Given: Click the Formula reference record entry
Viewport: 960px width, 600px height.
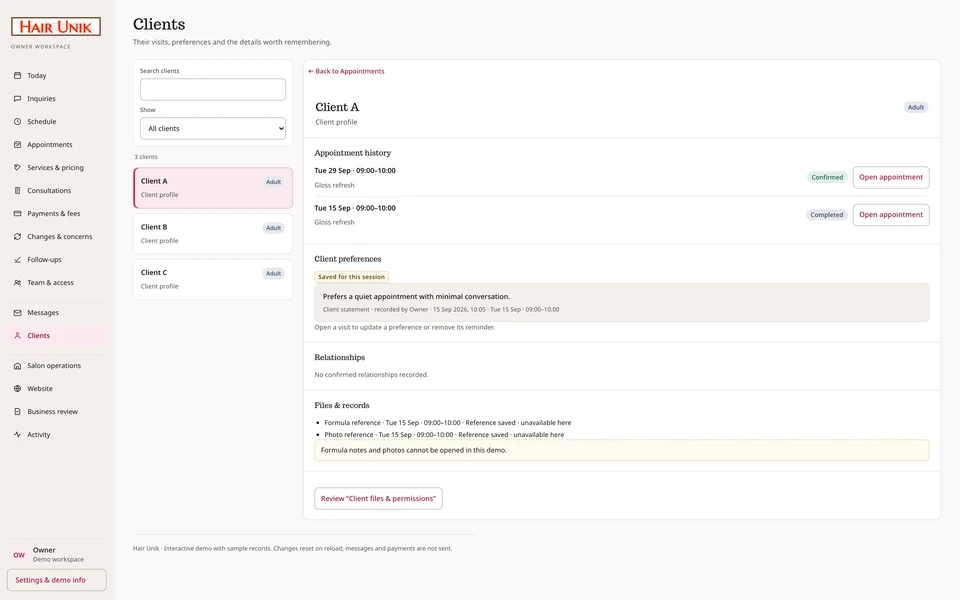Looking at the screenshot, I should tap(448, 422).
